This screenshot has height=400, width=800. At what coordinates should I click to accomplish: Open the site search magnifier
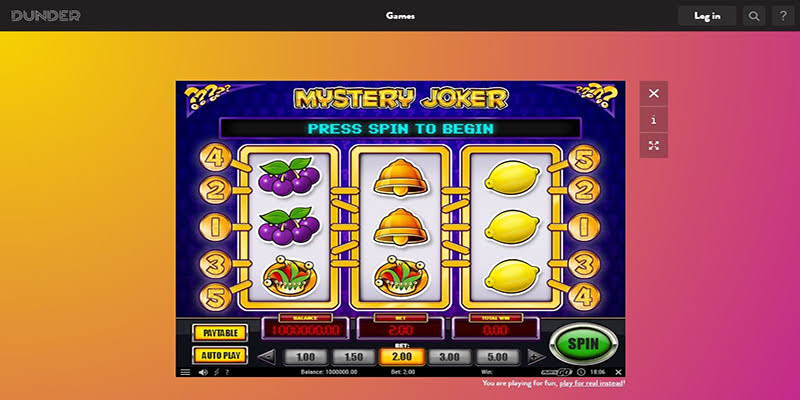(754, 16)
